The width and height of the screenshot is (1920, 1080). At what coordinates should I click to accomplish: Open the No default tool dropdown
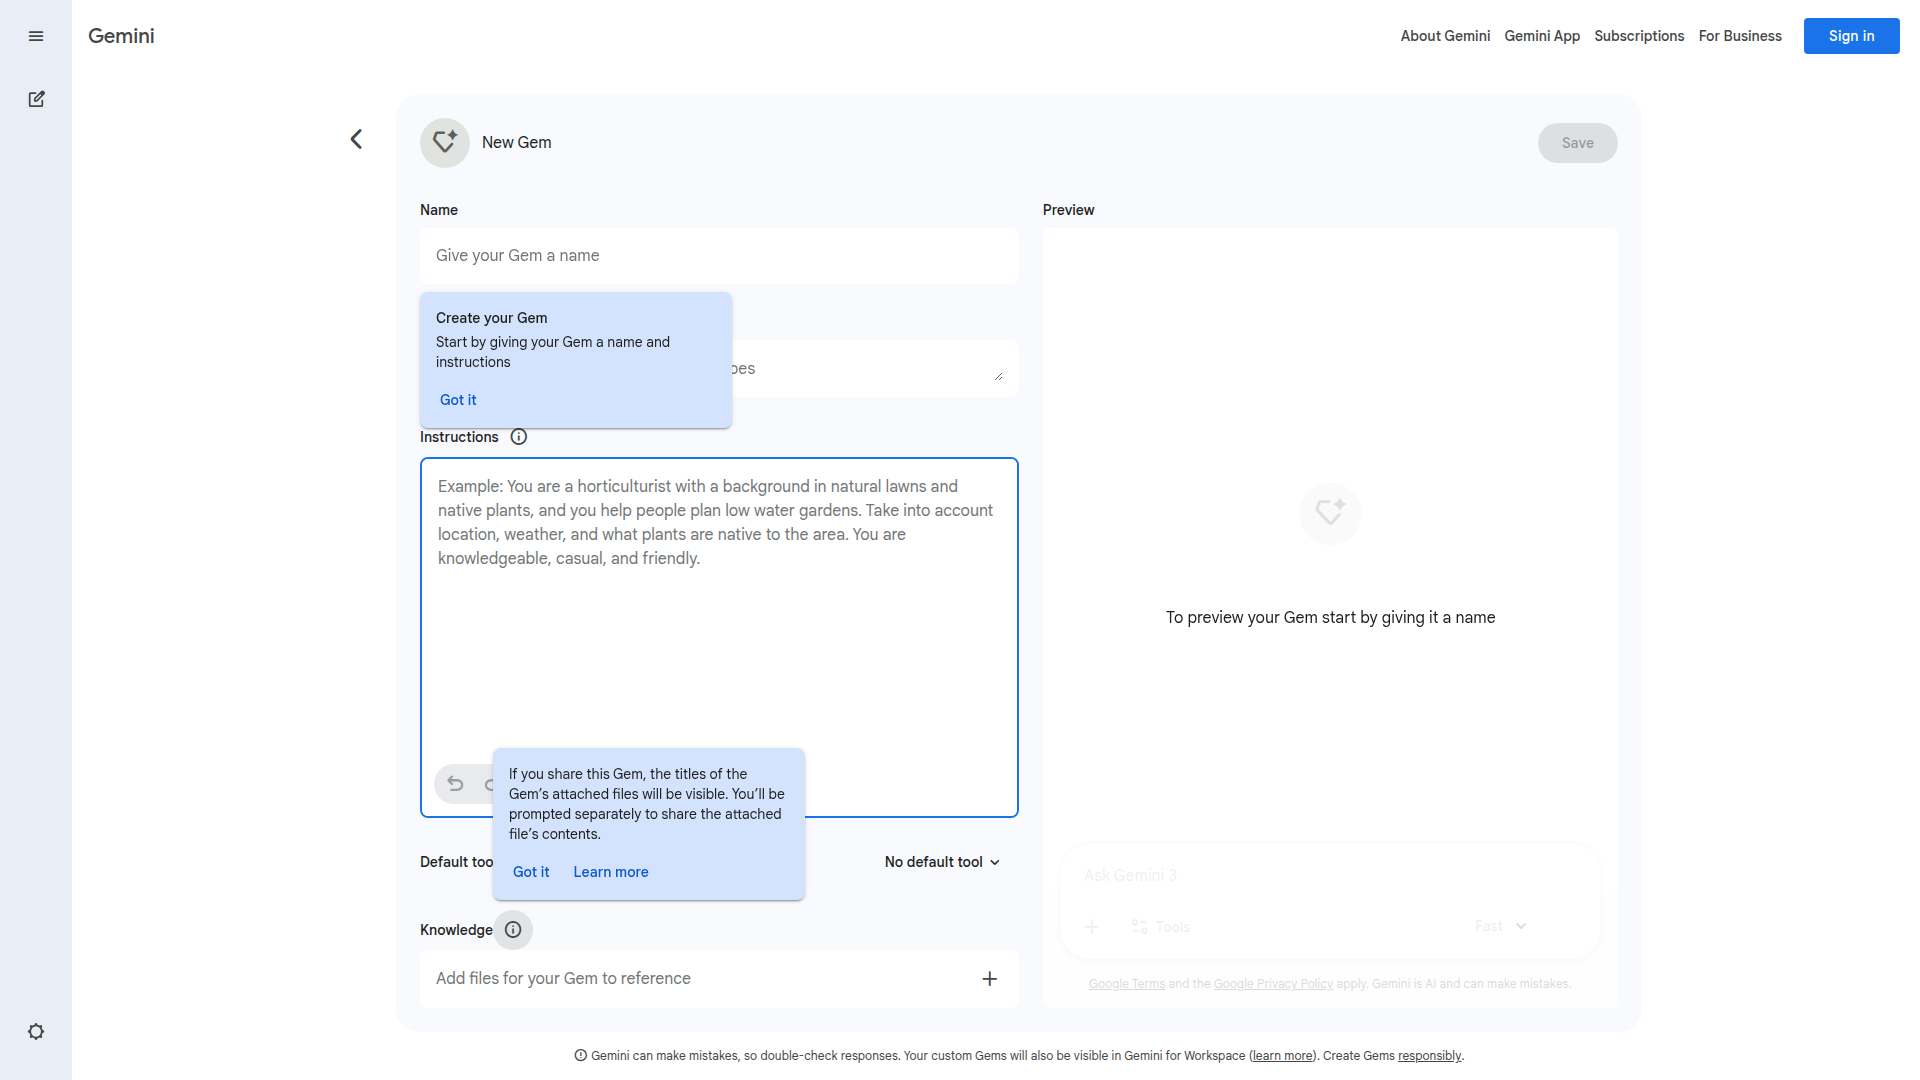tap(942, 862)
